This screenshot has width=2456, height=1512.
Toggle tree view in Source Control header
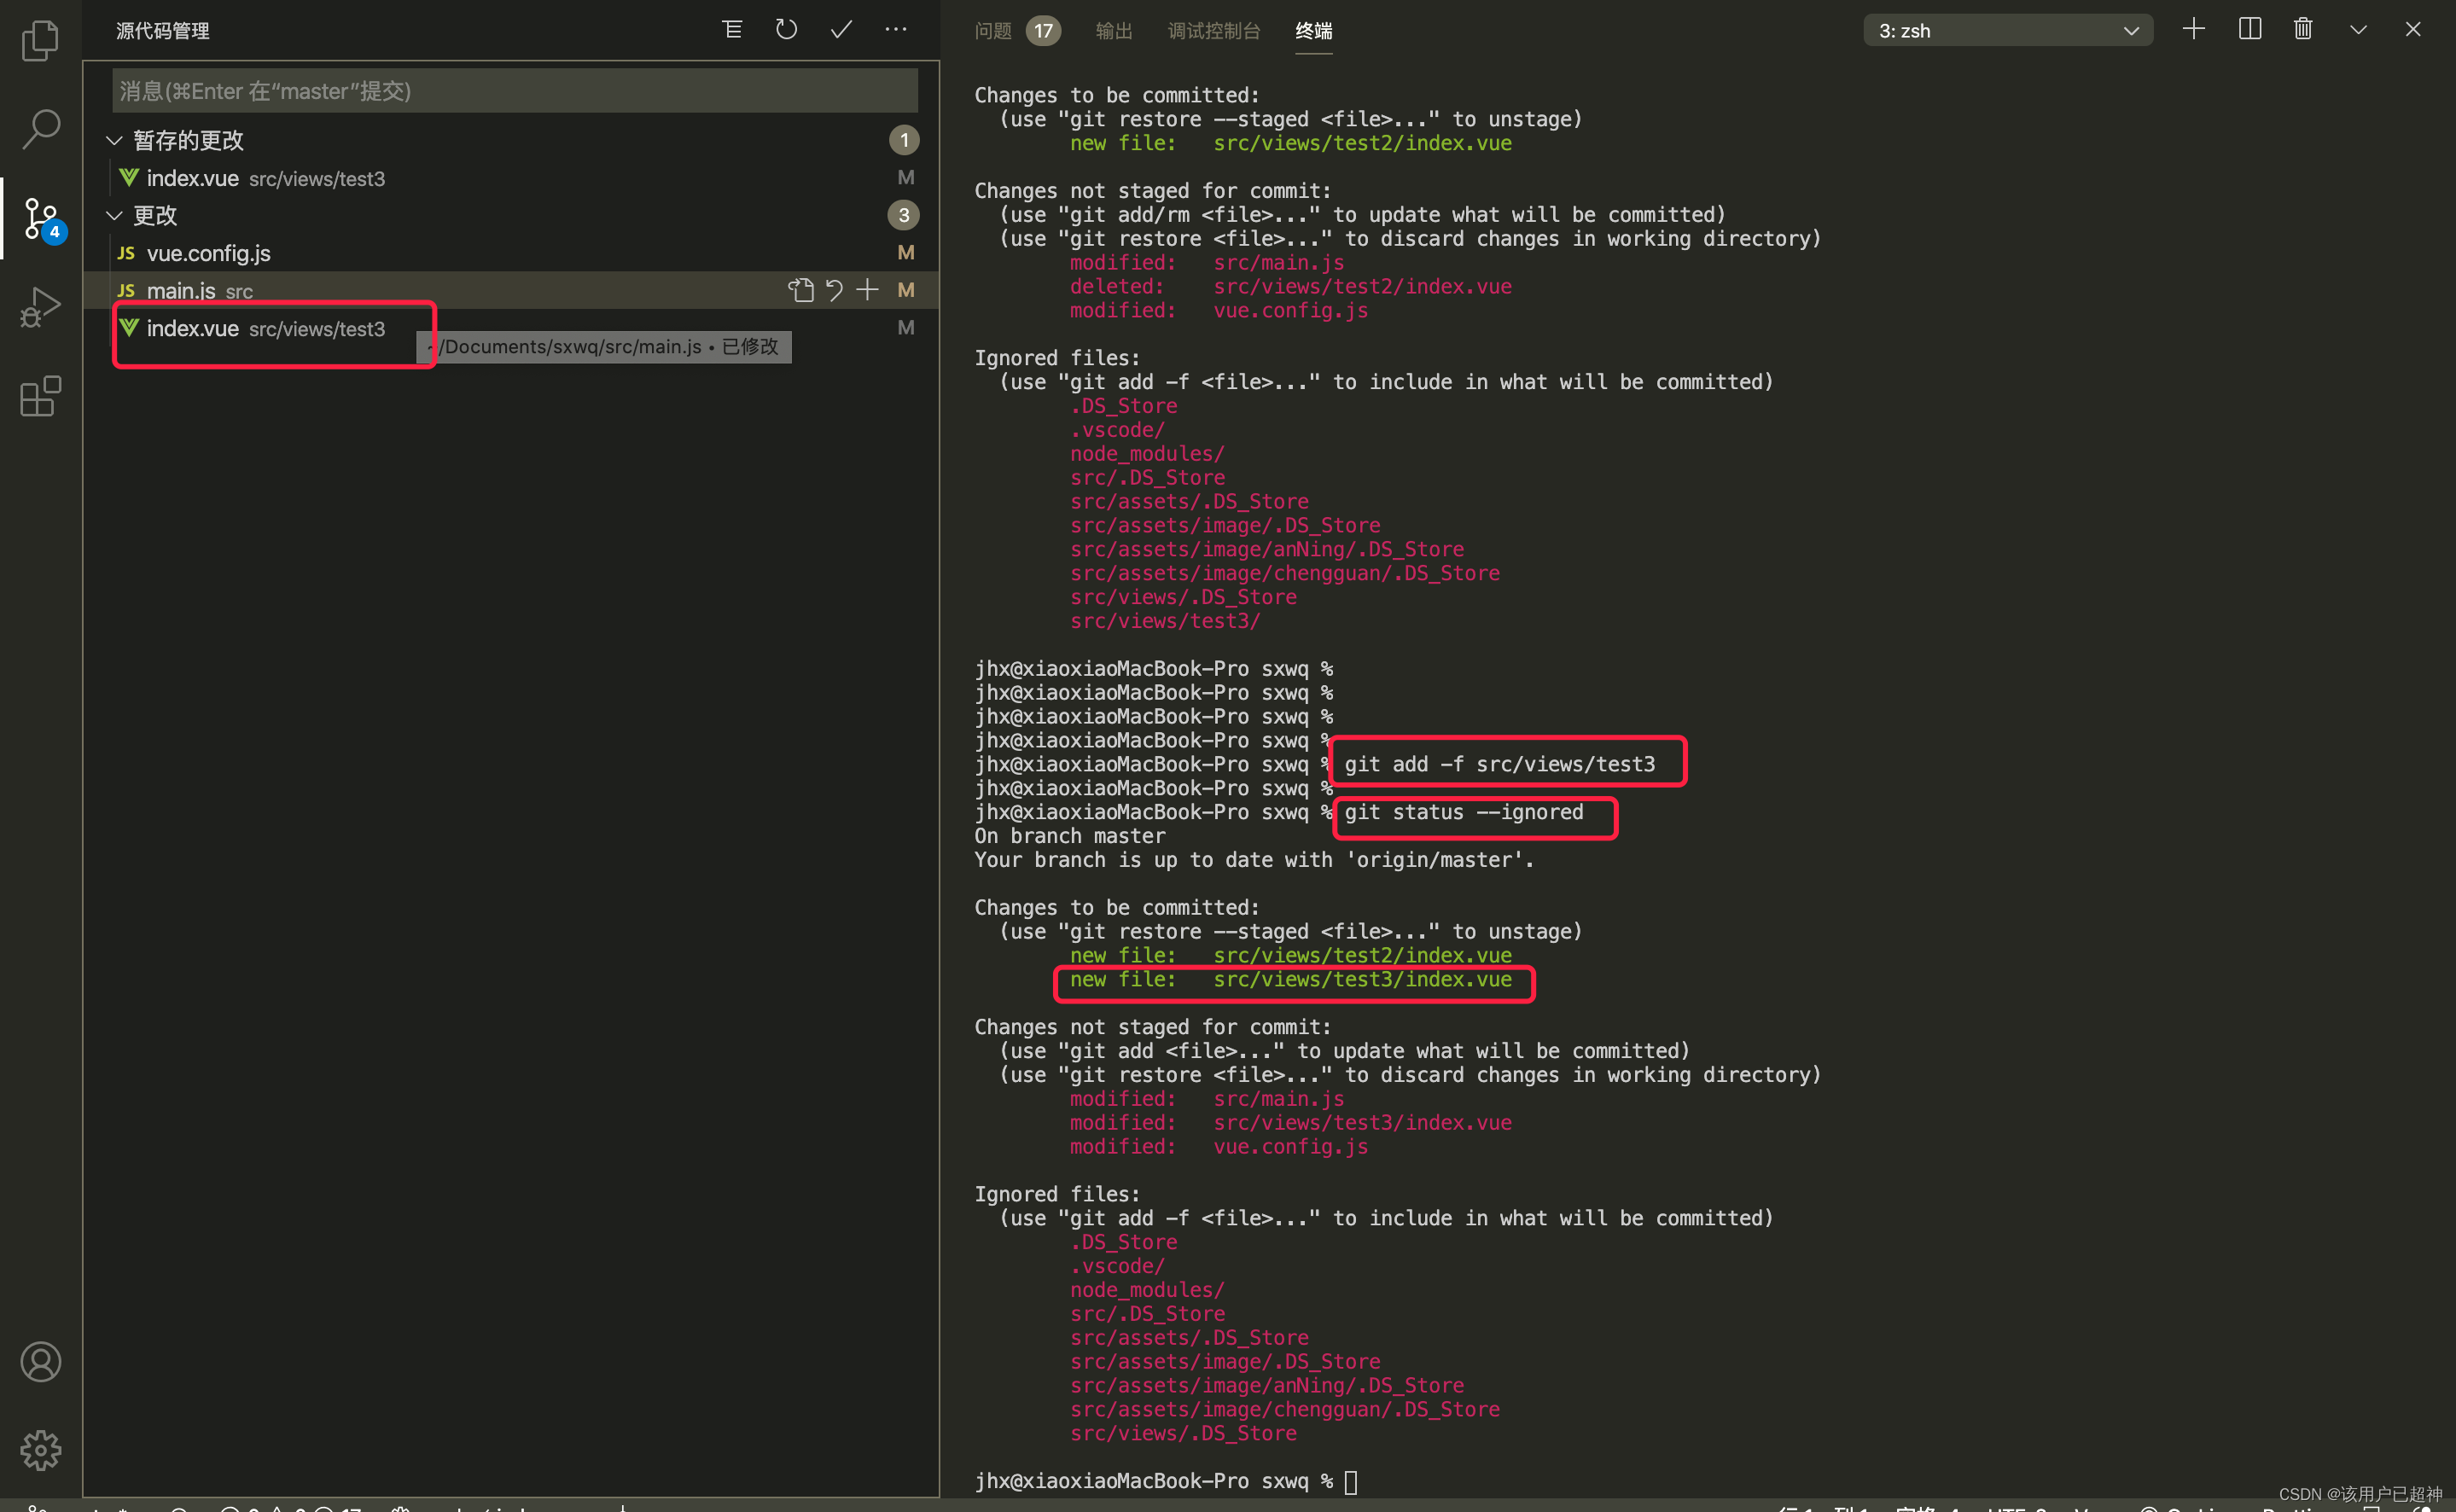pos(732,30)
